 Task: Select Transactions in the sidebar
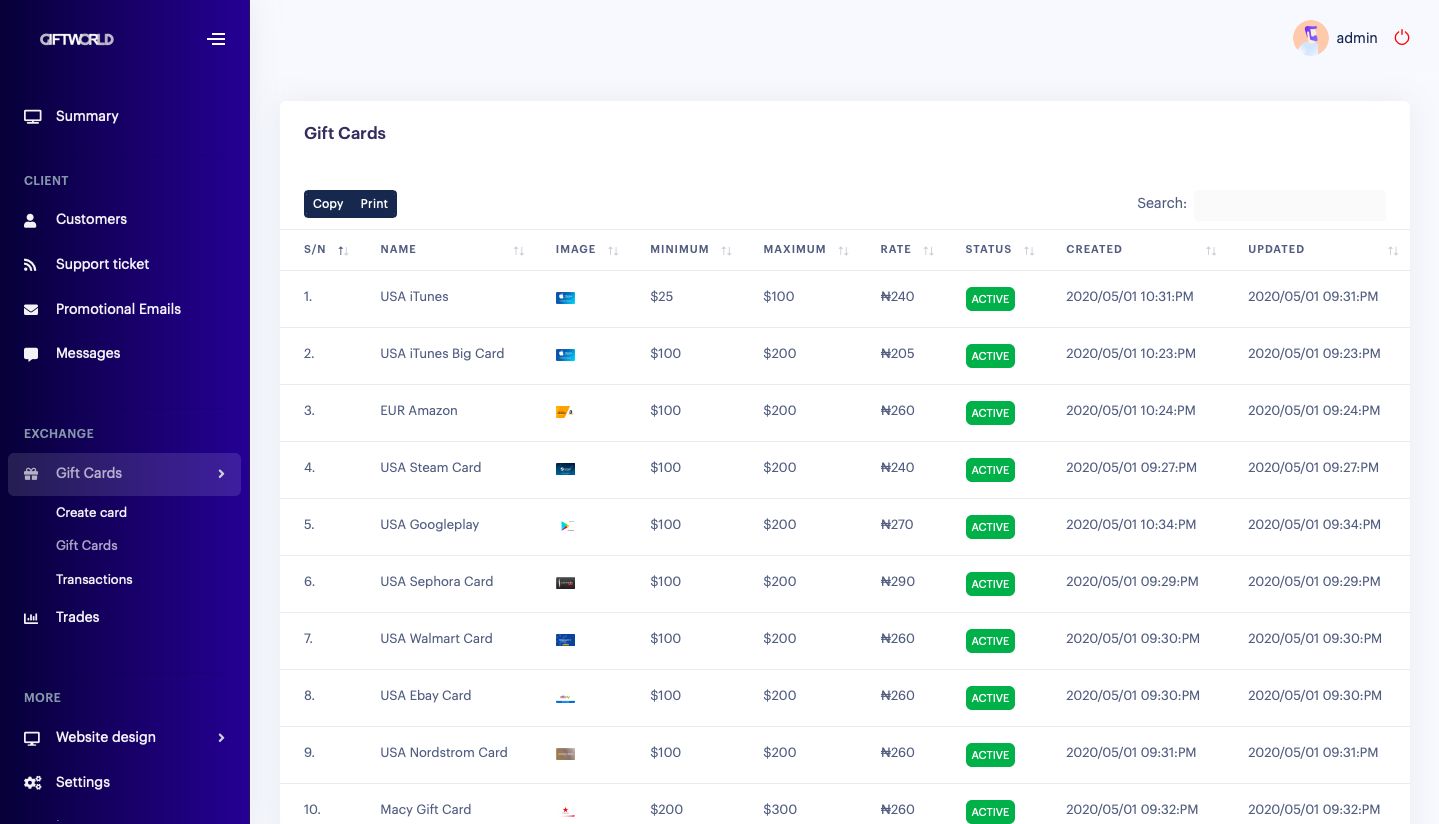click(x=94, y=579)
